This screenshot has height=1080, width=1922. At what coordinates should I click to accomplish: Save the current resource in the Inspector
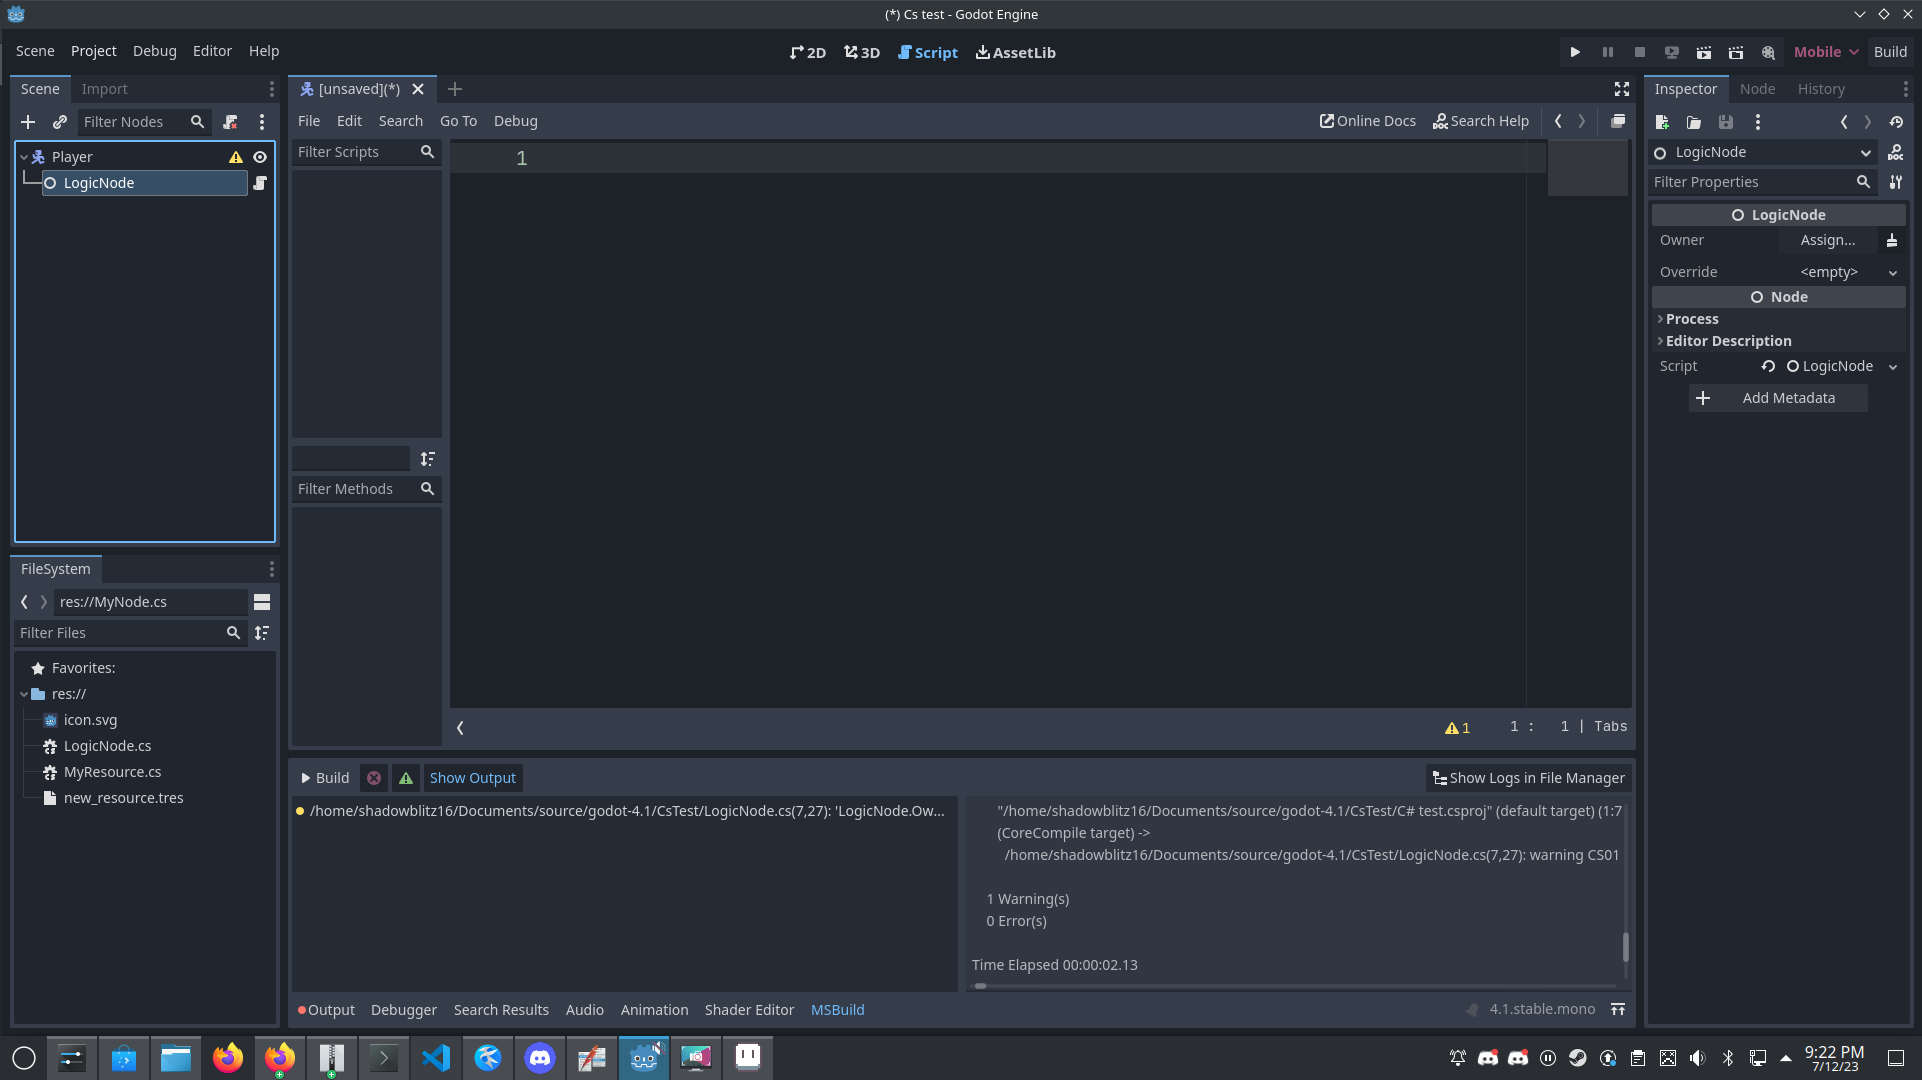click(1725, 122)
